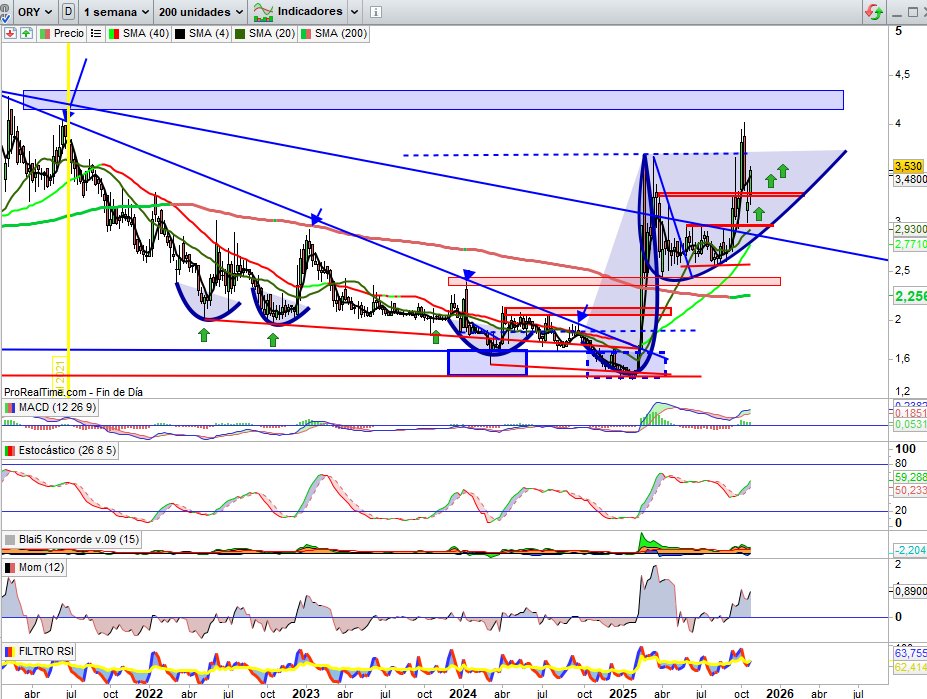The height and width of the screenshot is (699, 927).
Task: Click the 3,4800 price axis value
Action: pyautogui.click(x=910, y=179)
